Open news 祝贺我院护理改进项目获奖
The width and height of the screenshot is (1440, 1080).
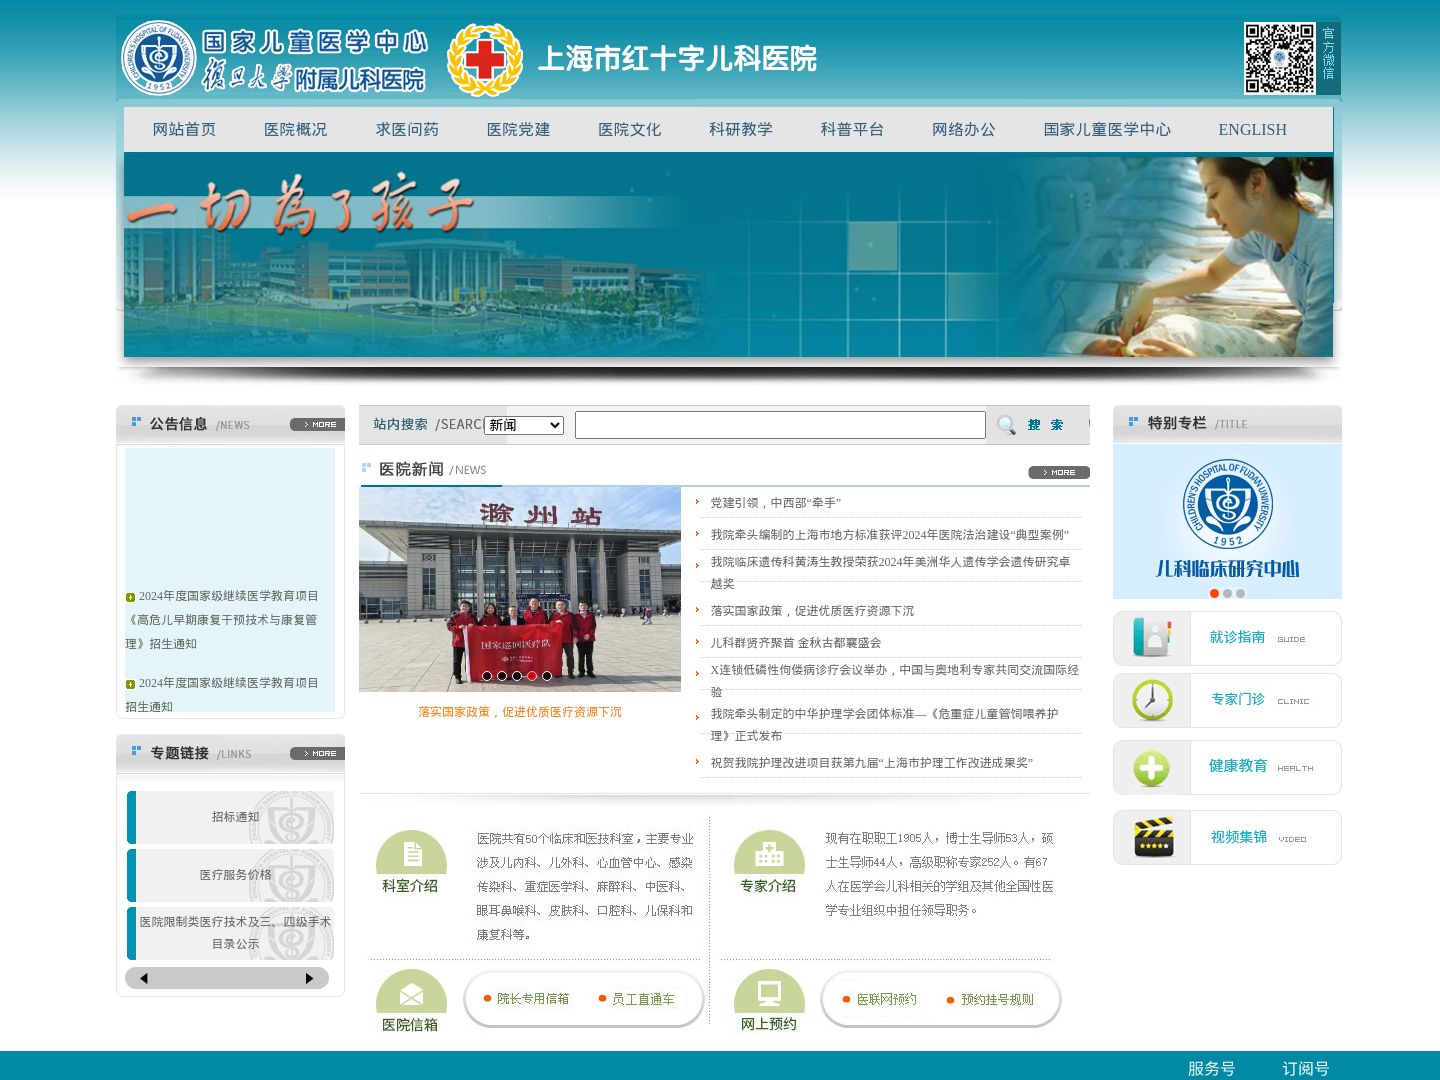[872, 763]
